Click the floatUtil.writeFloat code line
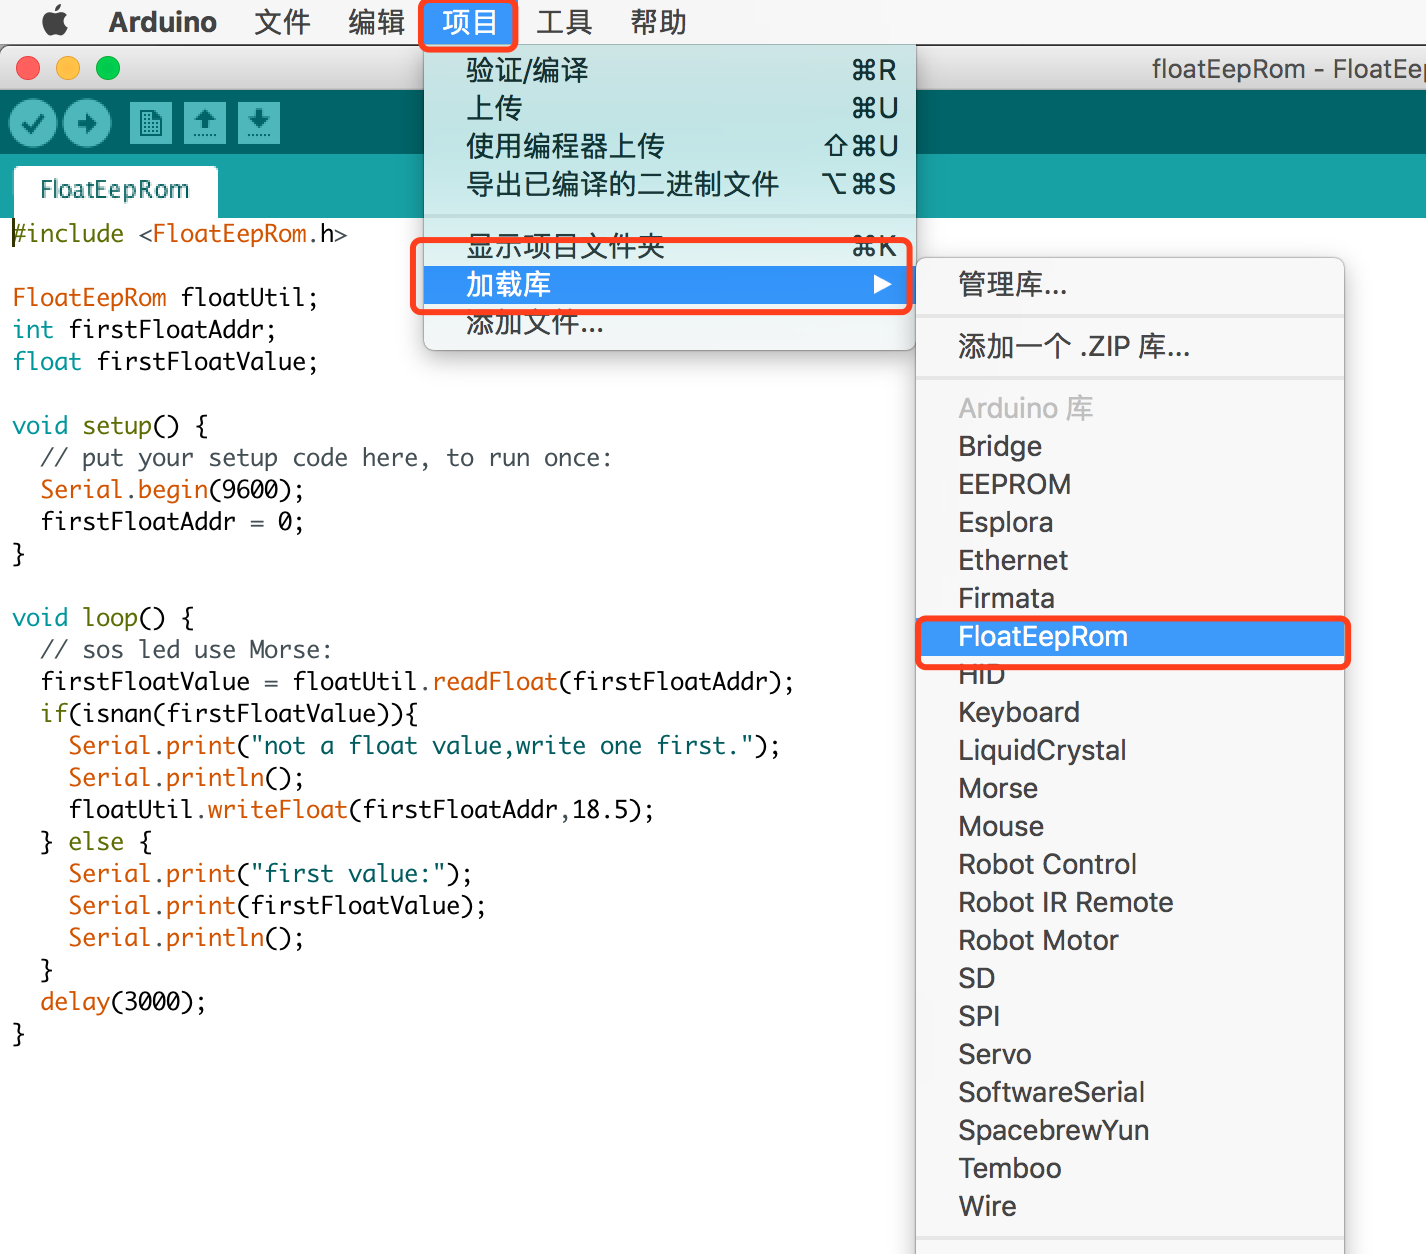The image size is (1426, 1254). (361, 810)
